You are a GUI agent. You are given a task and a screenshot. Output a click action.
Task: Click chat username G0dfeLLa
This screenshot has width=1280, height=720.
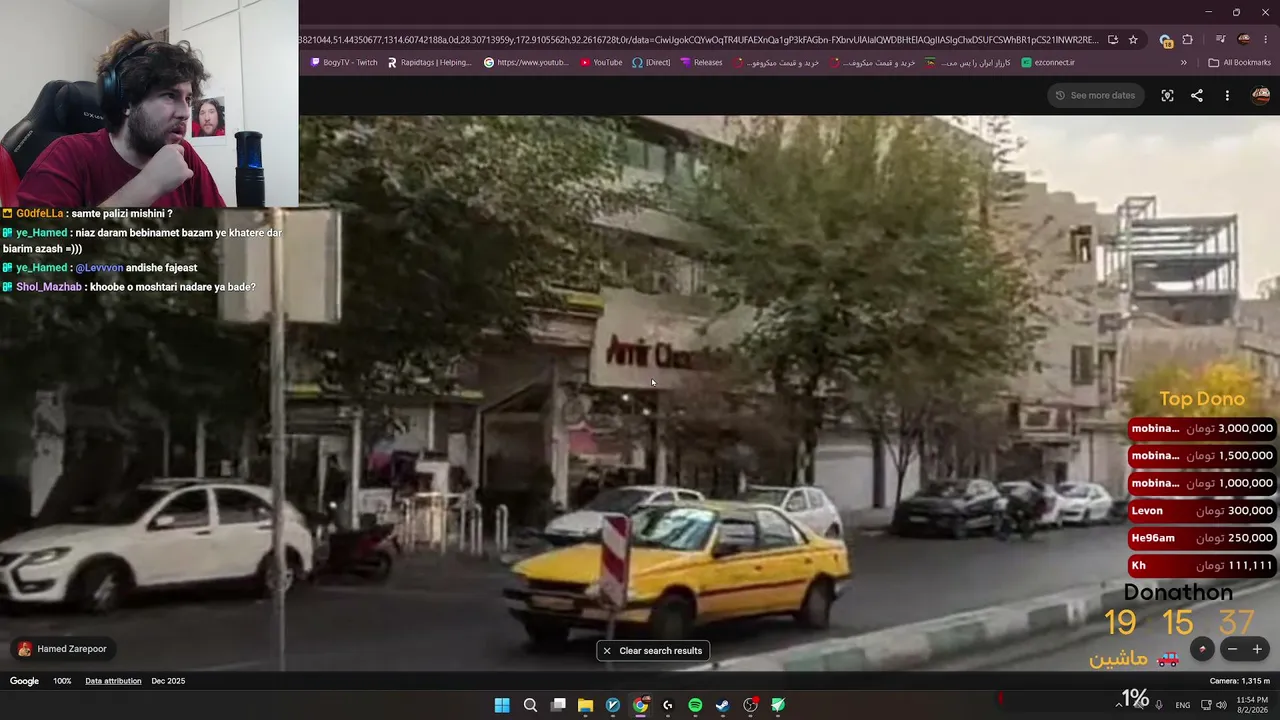pos(40,214)
